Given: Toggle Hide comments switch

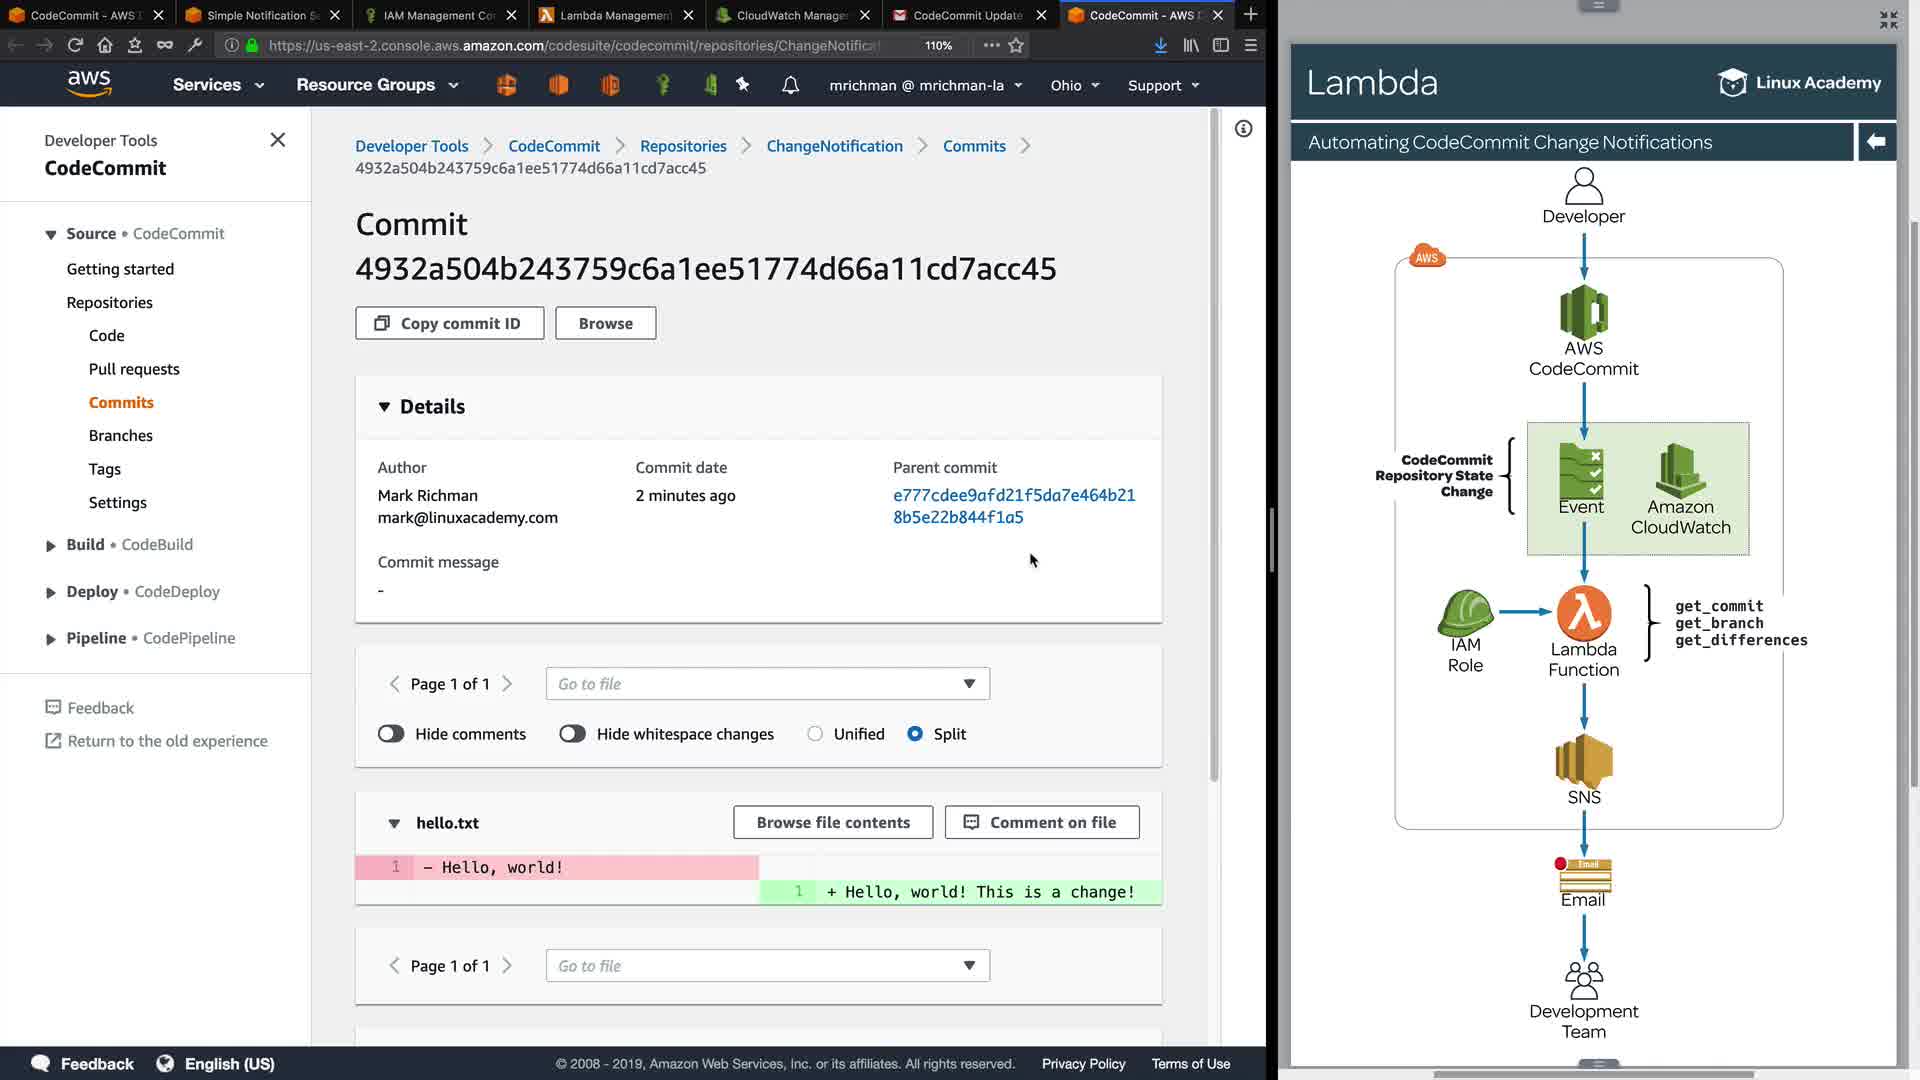Looking at the screenshot, I should 391,734.
